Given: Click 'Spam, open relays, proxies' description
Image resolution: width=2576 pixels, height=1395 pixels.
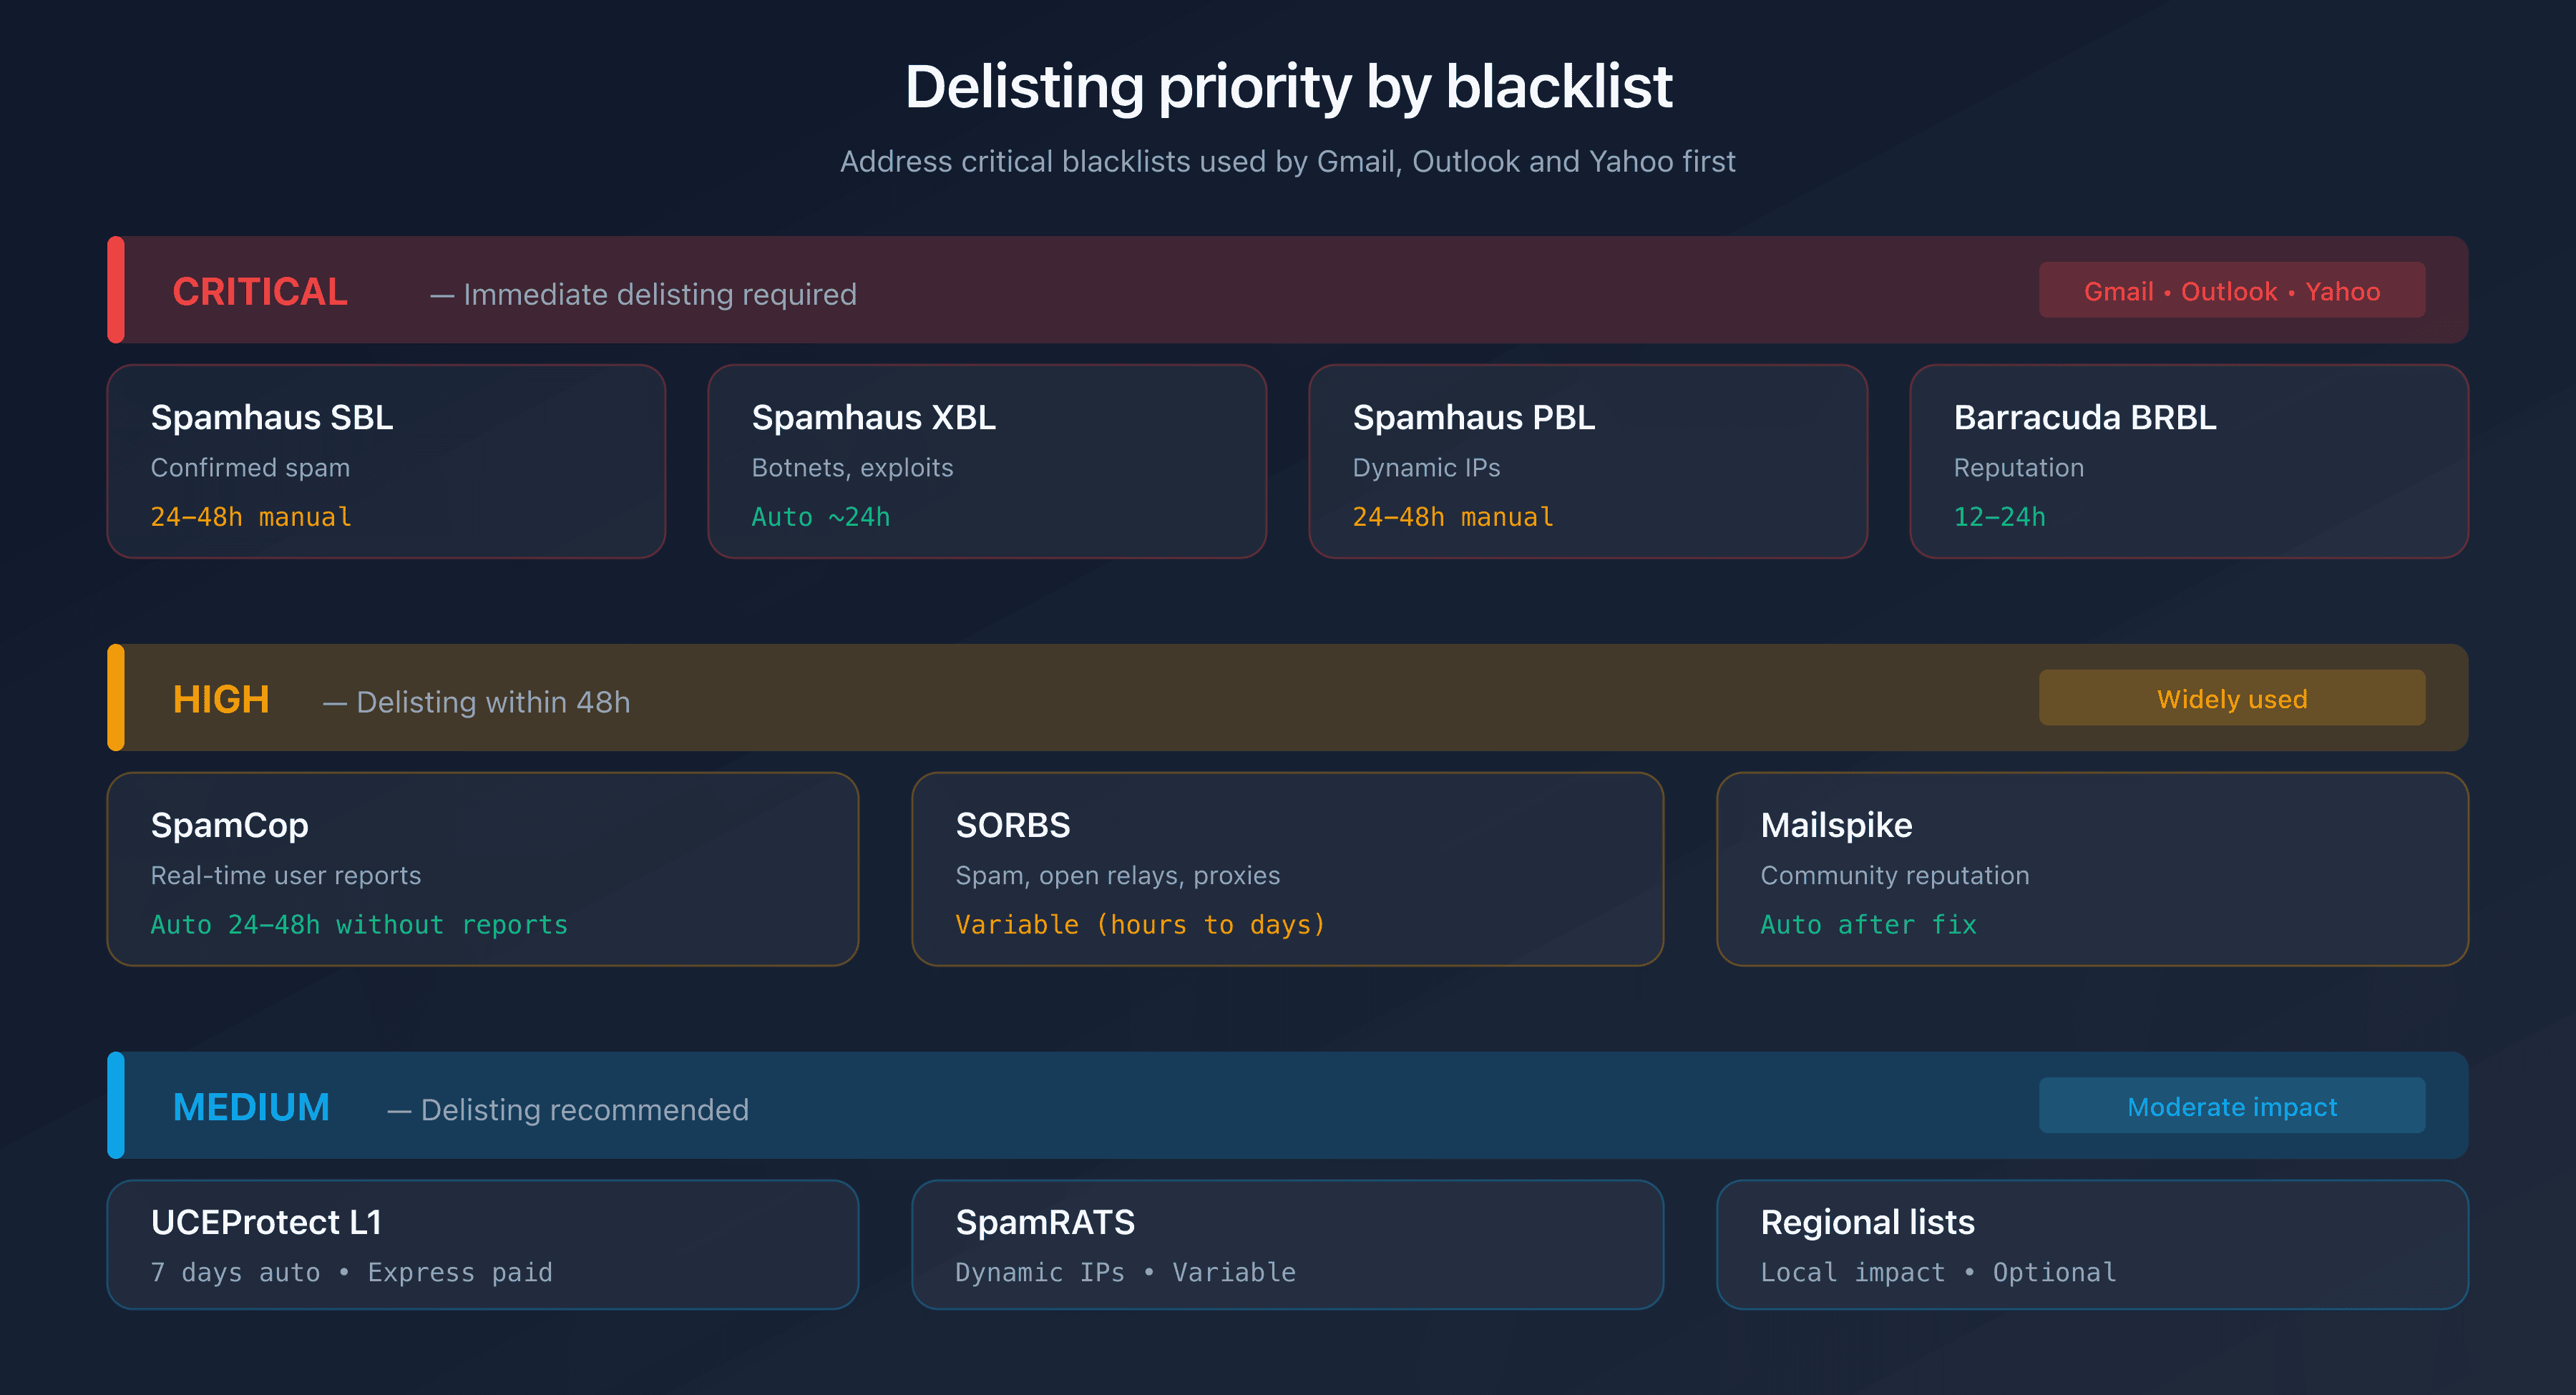Looking at the screenshot, I should [x=1117, y=875].
